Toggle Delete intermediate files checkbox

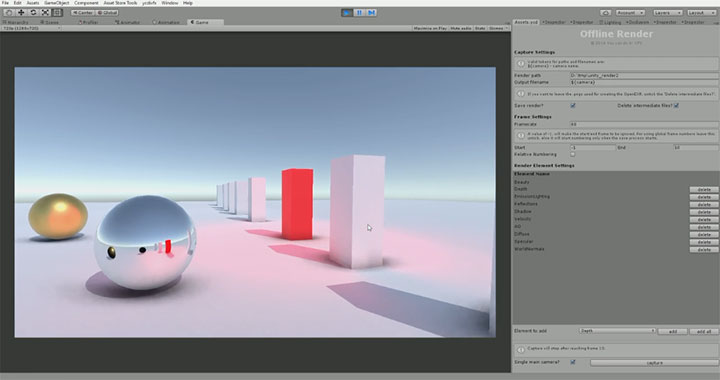pyautogui.click(x=676, y=106)
